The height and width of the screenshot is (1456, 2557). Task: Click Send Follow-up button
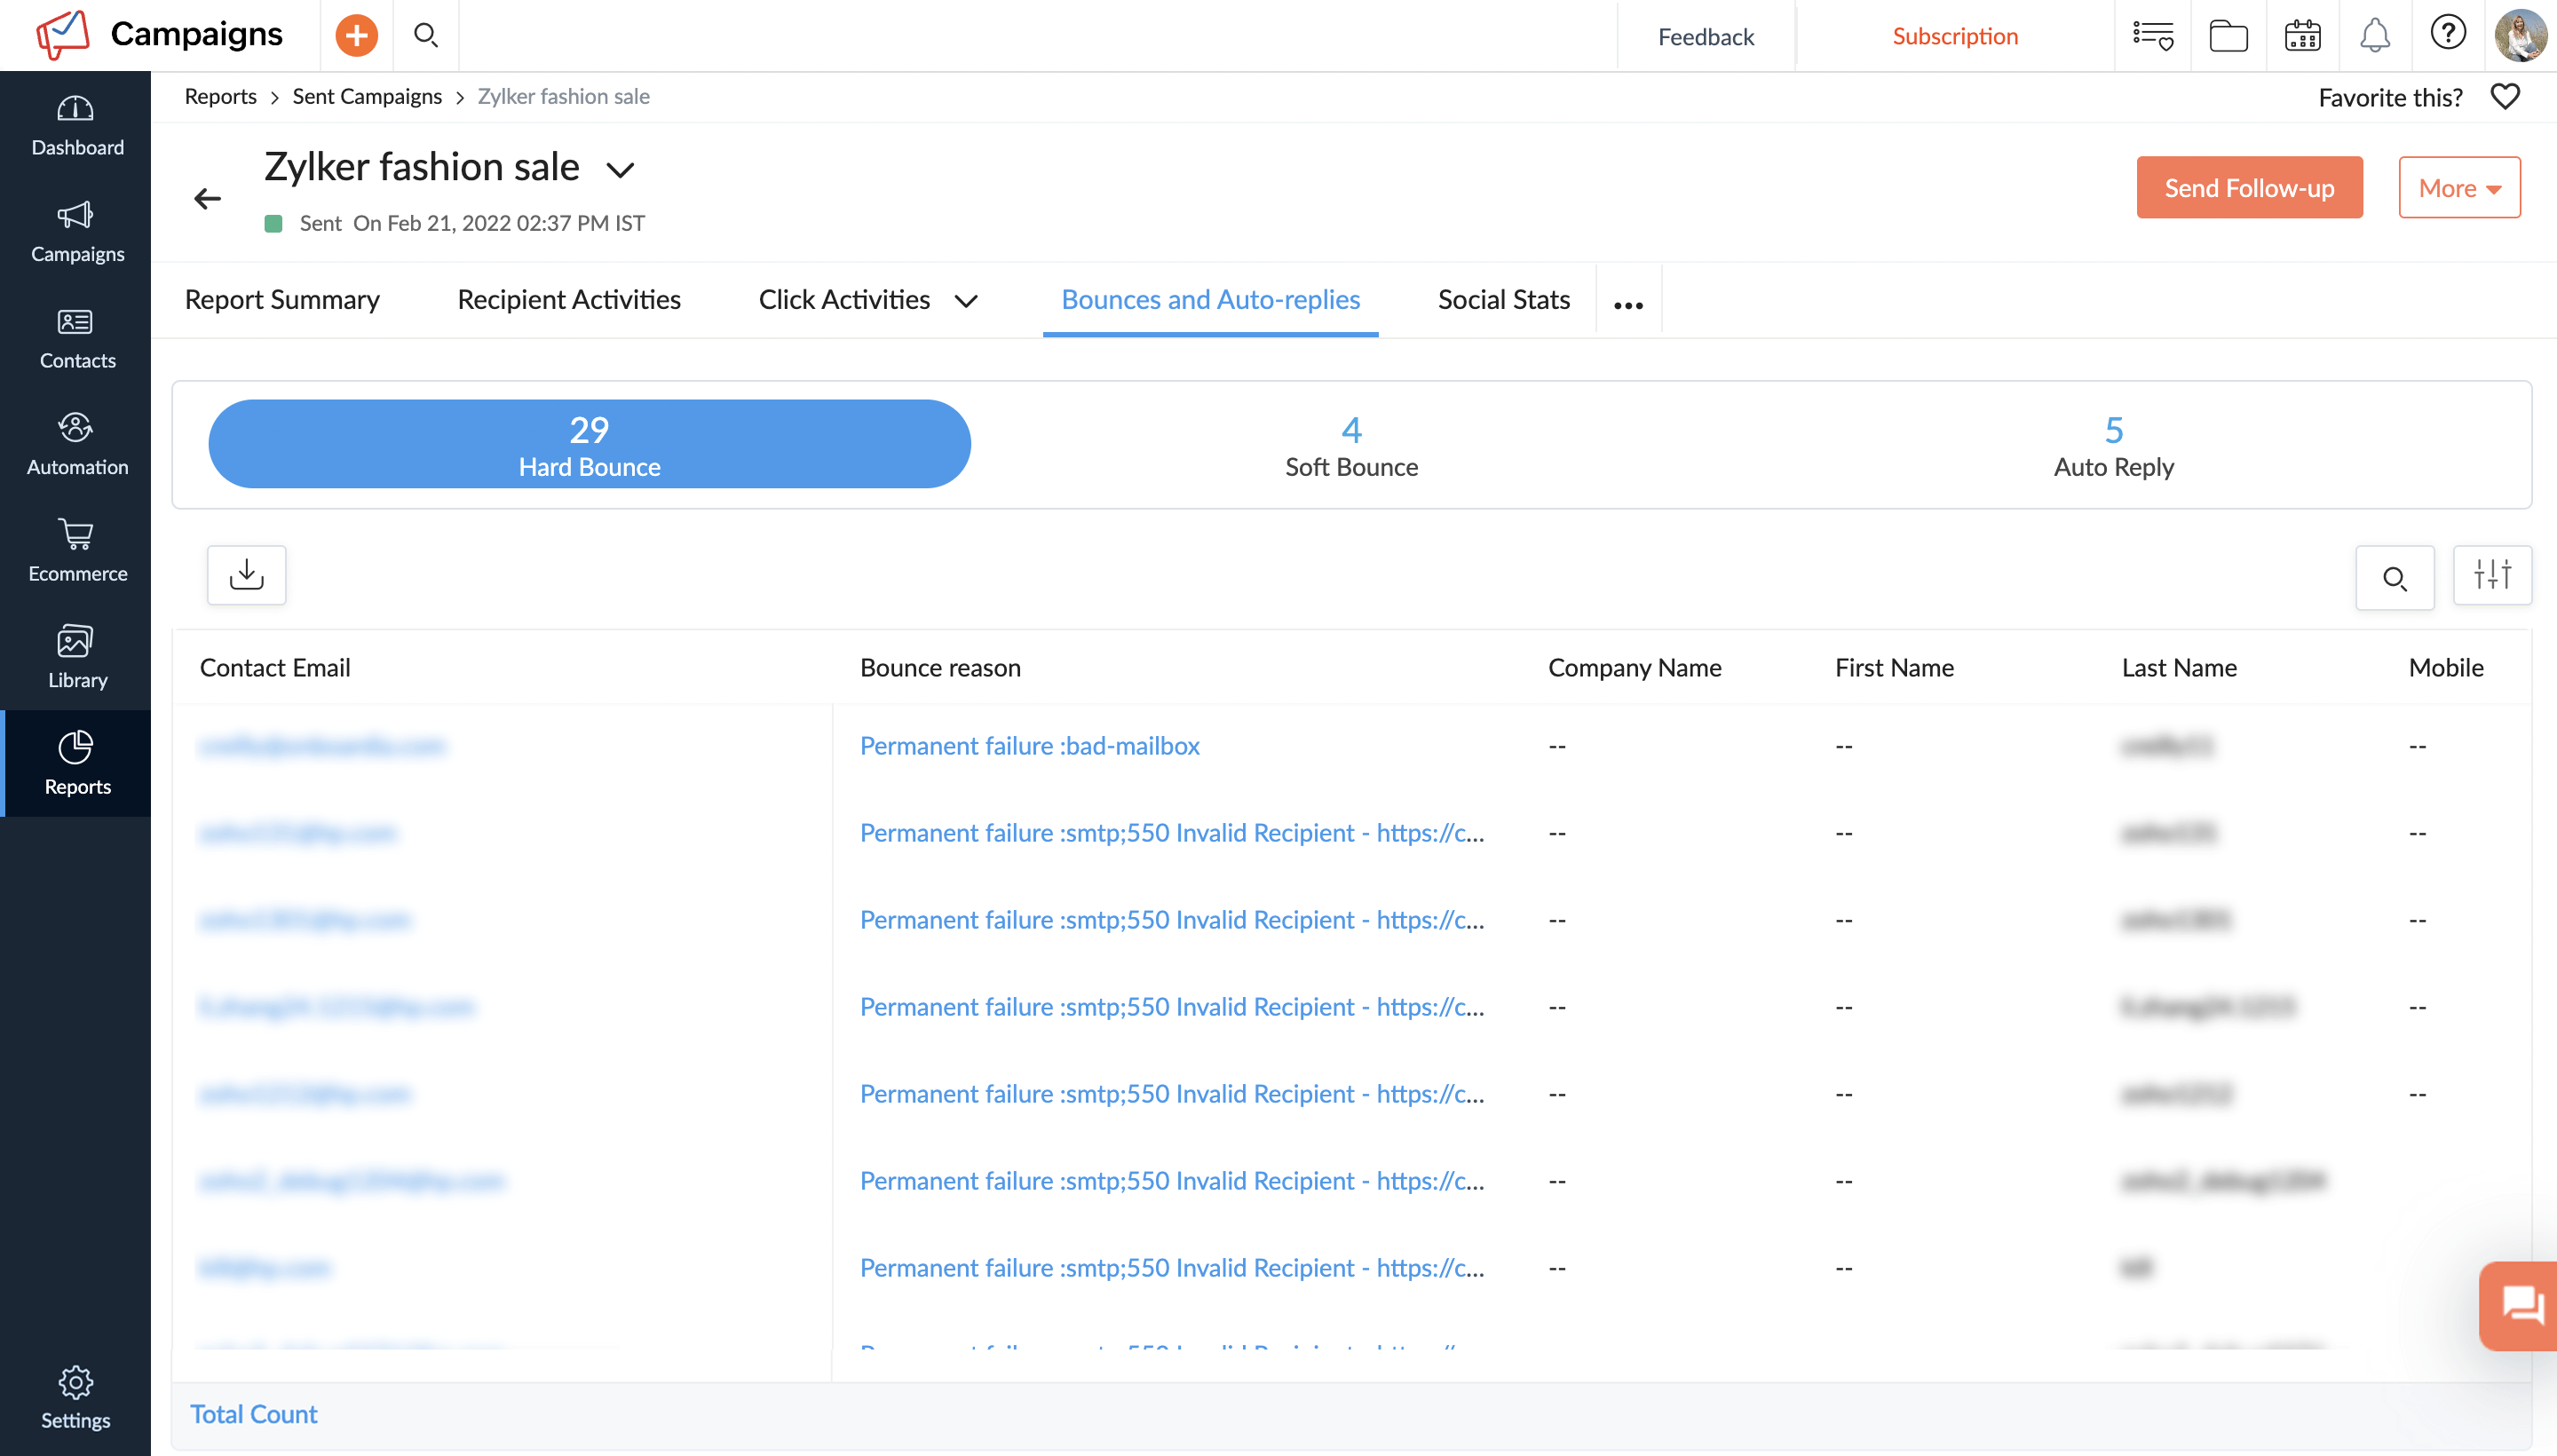pos(2249,187)
